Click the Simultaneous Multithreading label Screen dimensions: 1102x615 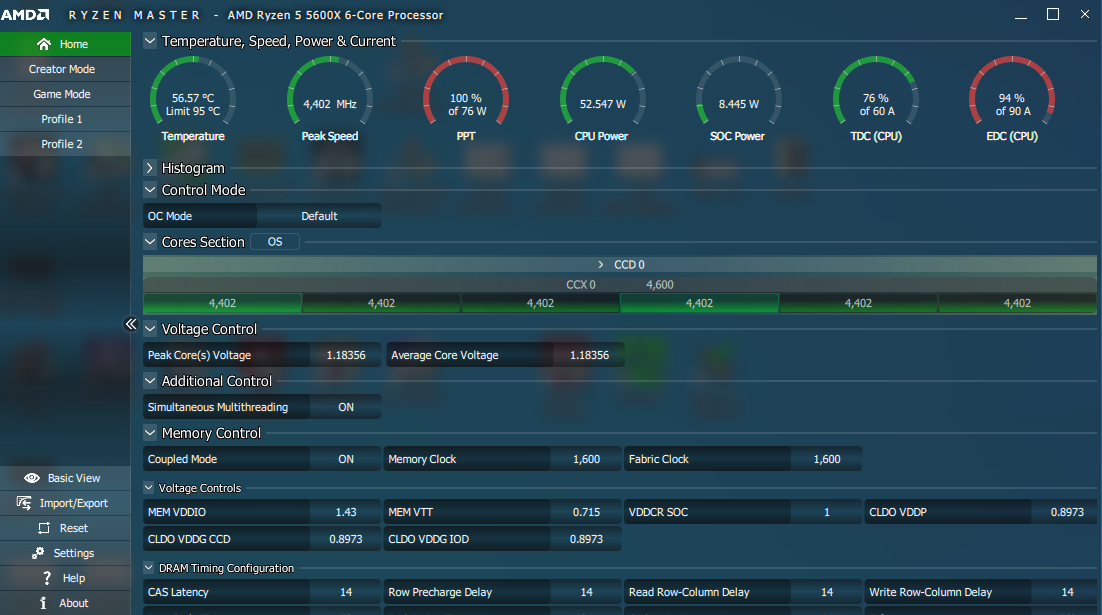tap(218, 407)
